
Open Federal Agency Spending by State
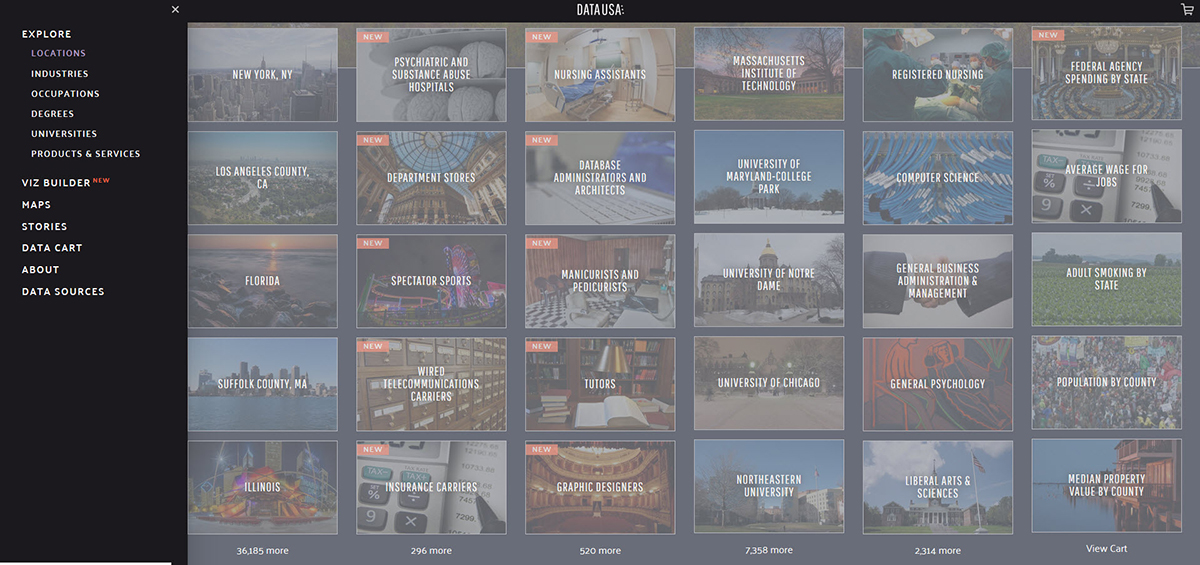(1106, 73)
